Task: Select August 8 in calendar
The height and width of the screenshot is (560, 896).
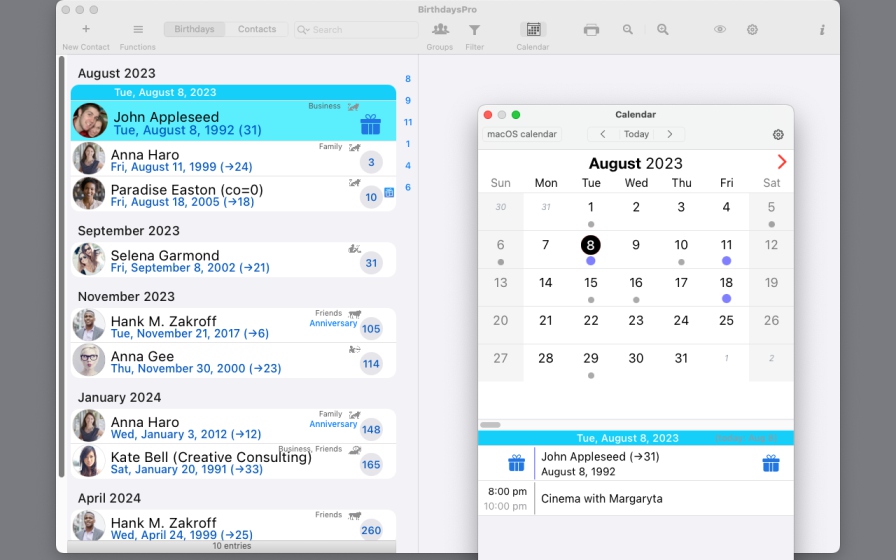Action: coord(591,245)
